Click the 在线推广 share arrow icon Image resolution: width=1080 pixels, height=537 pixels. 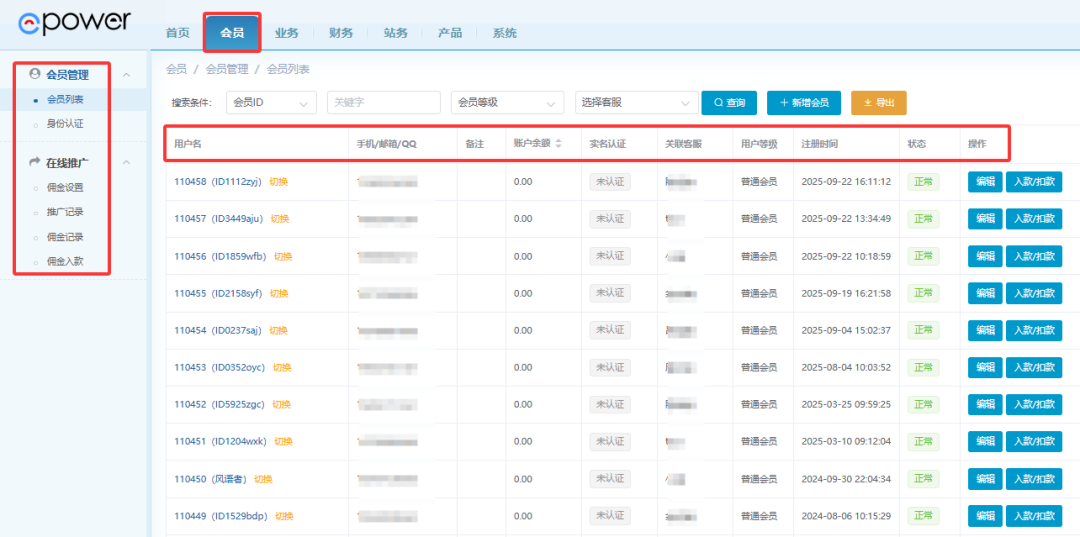click(36, 162)
